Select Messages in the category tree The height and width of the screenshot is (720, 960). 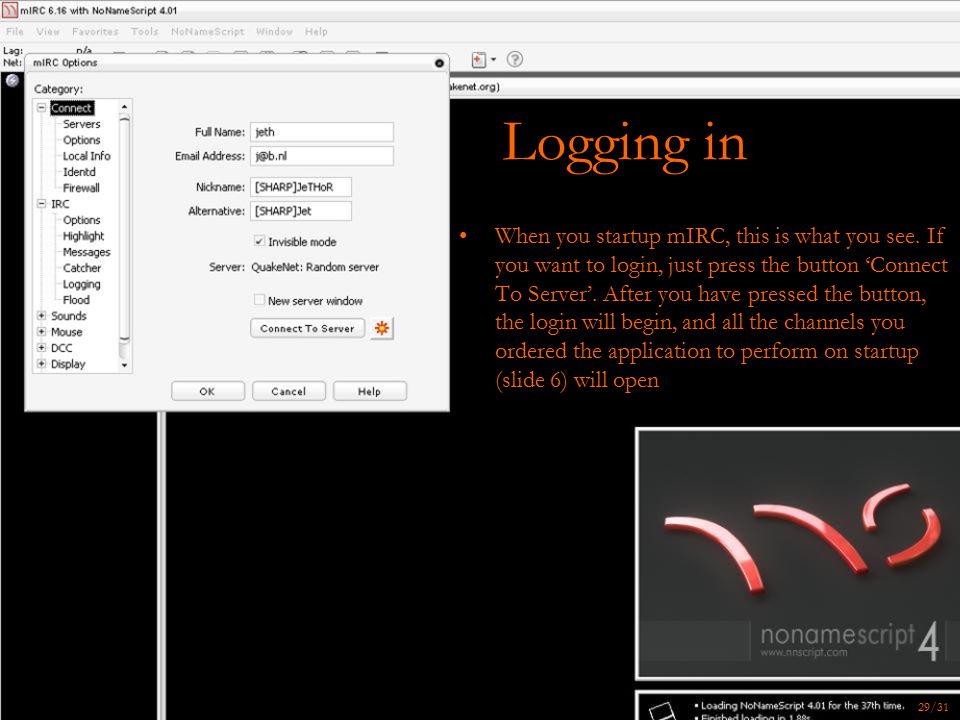[x=86, y=252]
